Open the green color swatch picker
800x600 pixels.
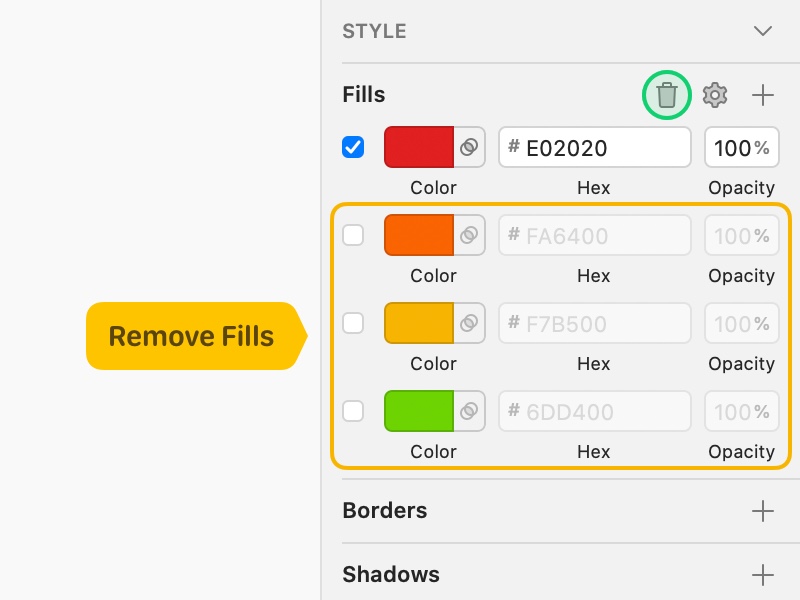419,411
